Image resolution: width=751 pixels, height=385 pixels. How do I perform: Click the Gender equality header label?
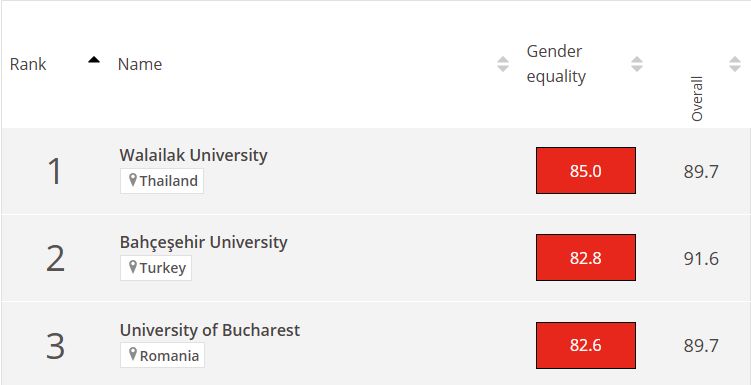[x=556, y=64]
